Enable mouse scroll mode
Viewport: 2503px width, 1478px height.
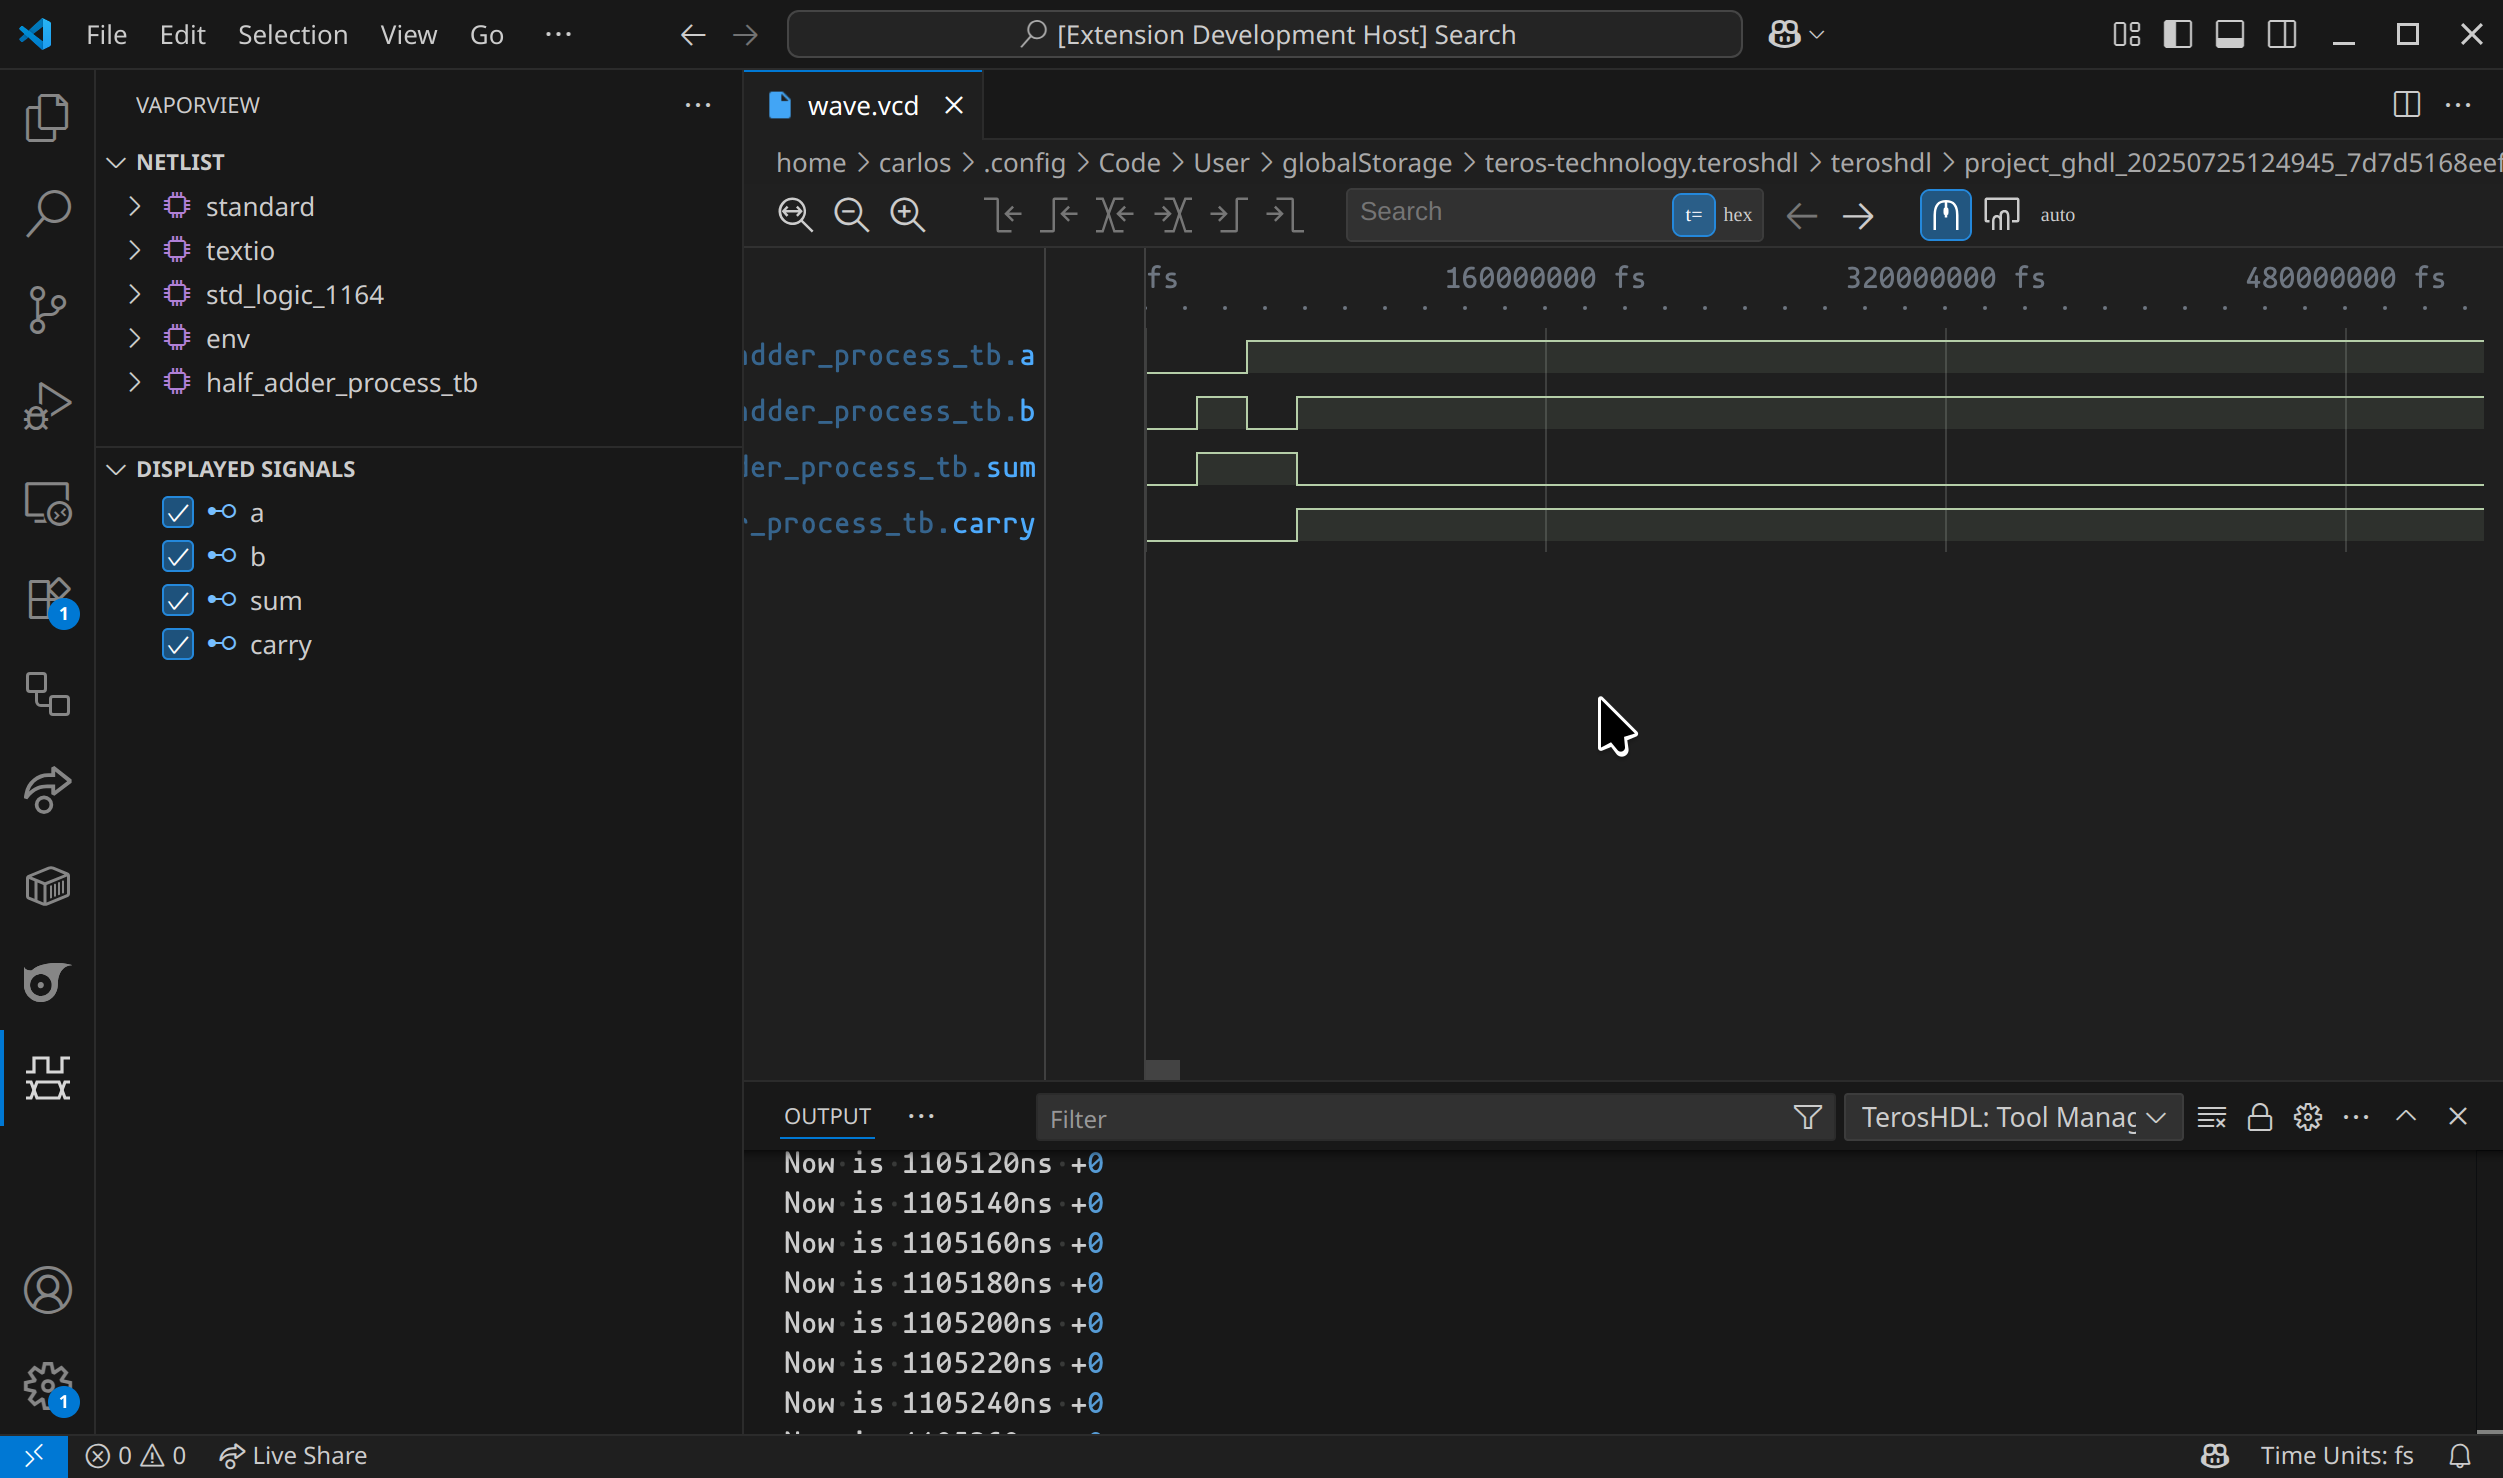1945,215
